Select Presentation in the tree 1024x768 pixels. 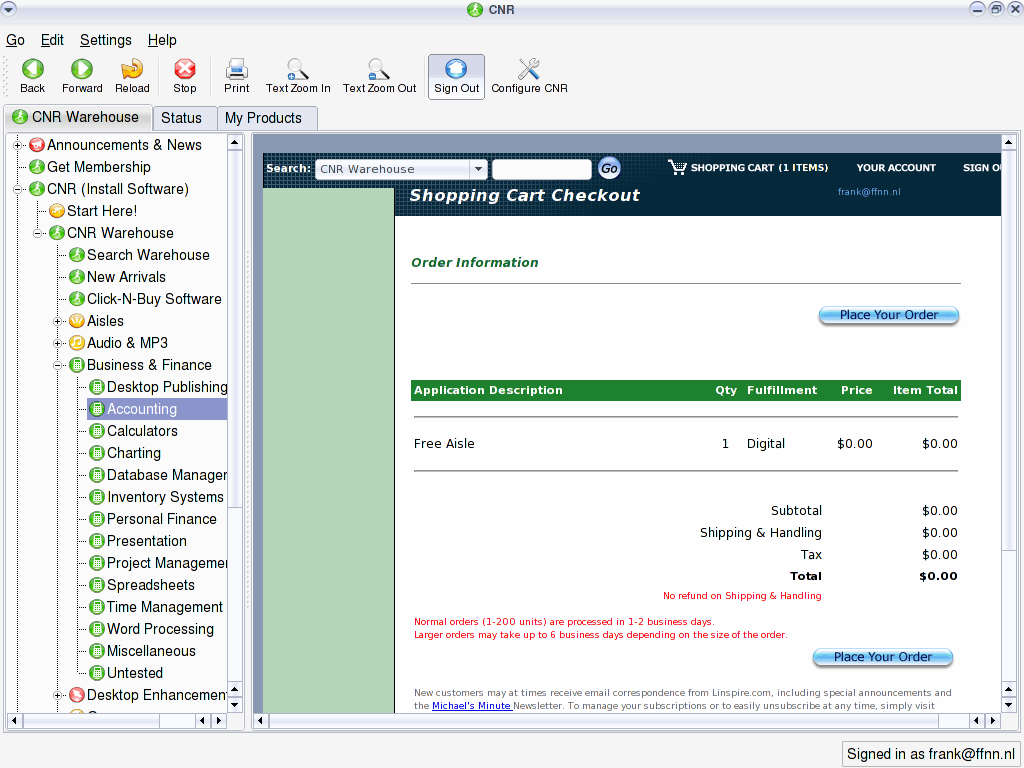[x=147, y=541]
